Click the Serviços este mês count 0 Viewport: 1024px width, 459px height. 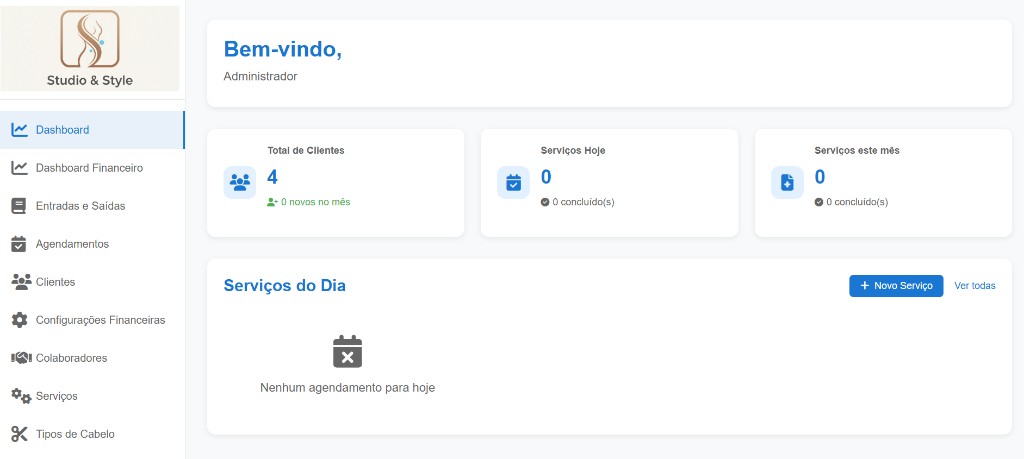(820, 177)
